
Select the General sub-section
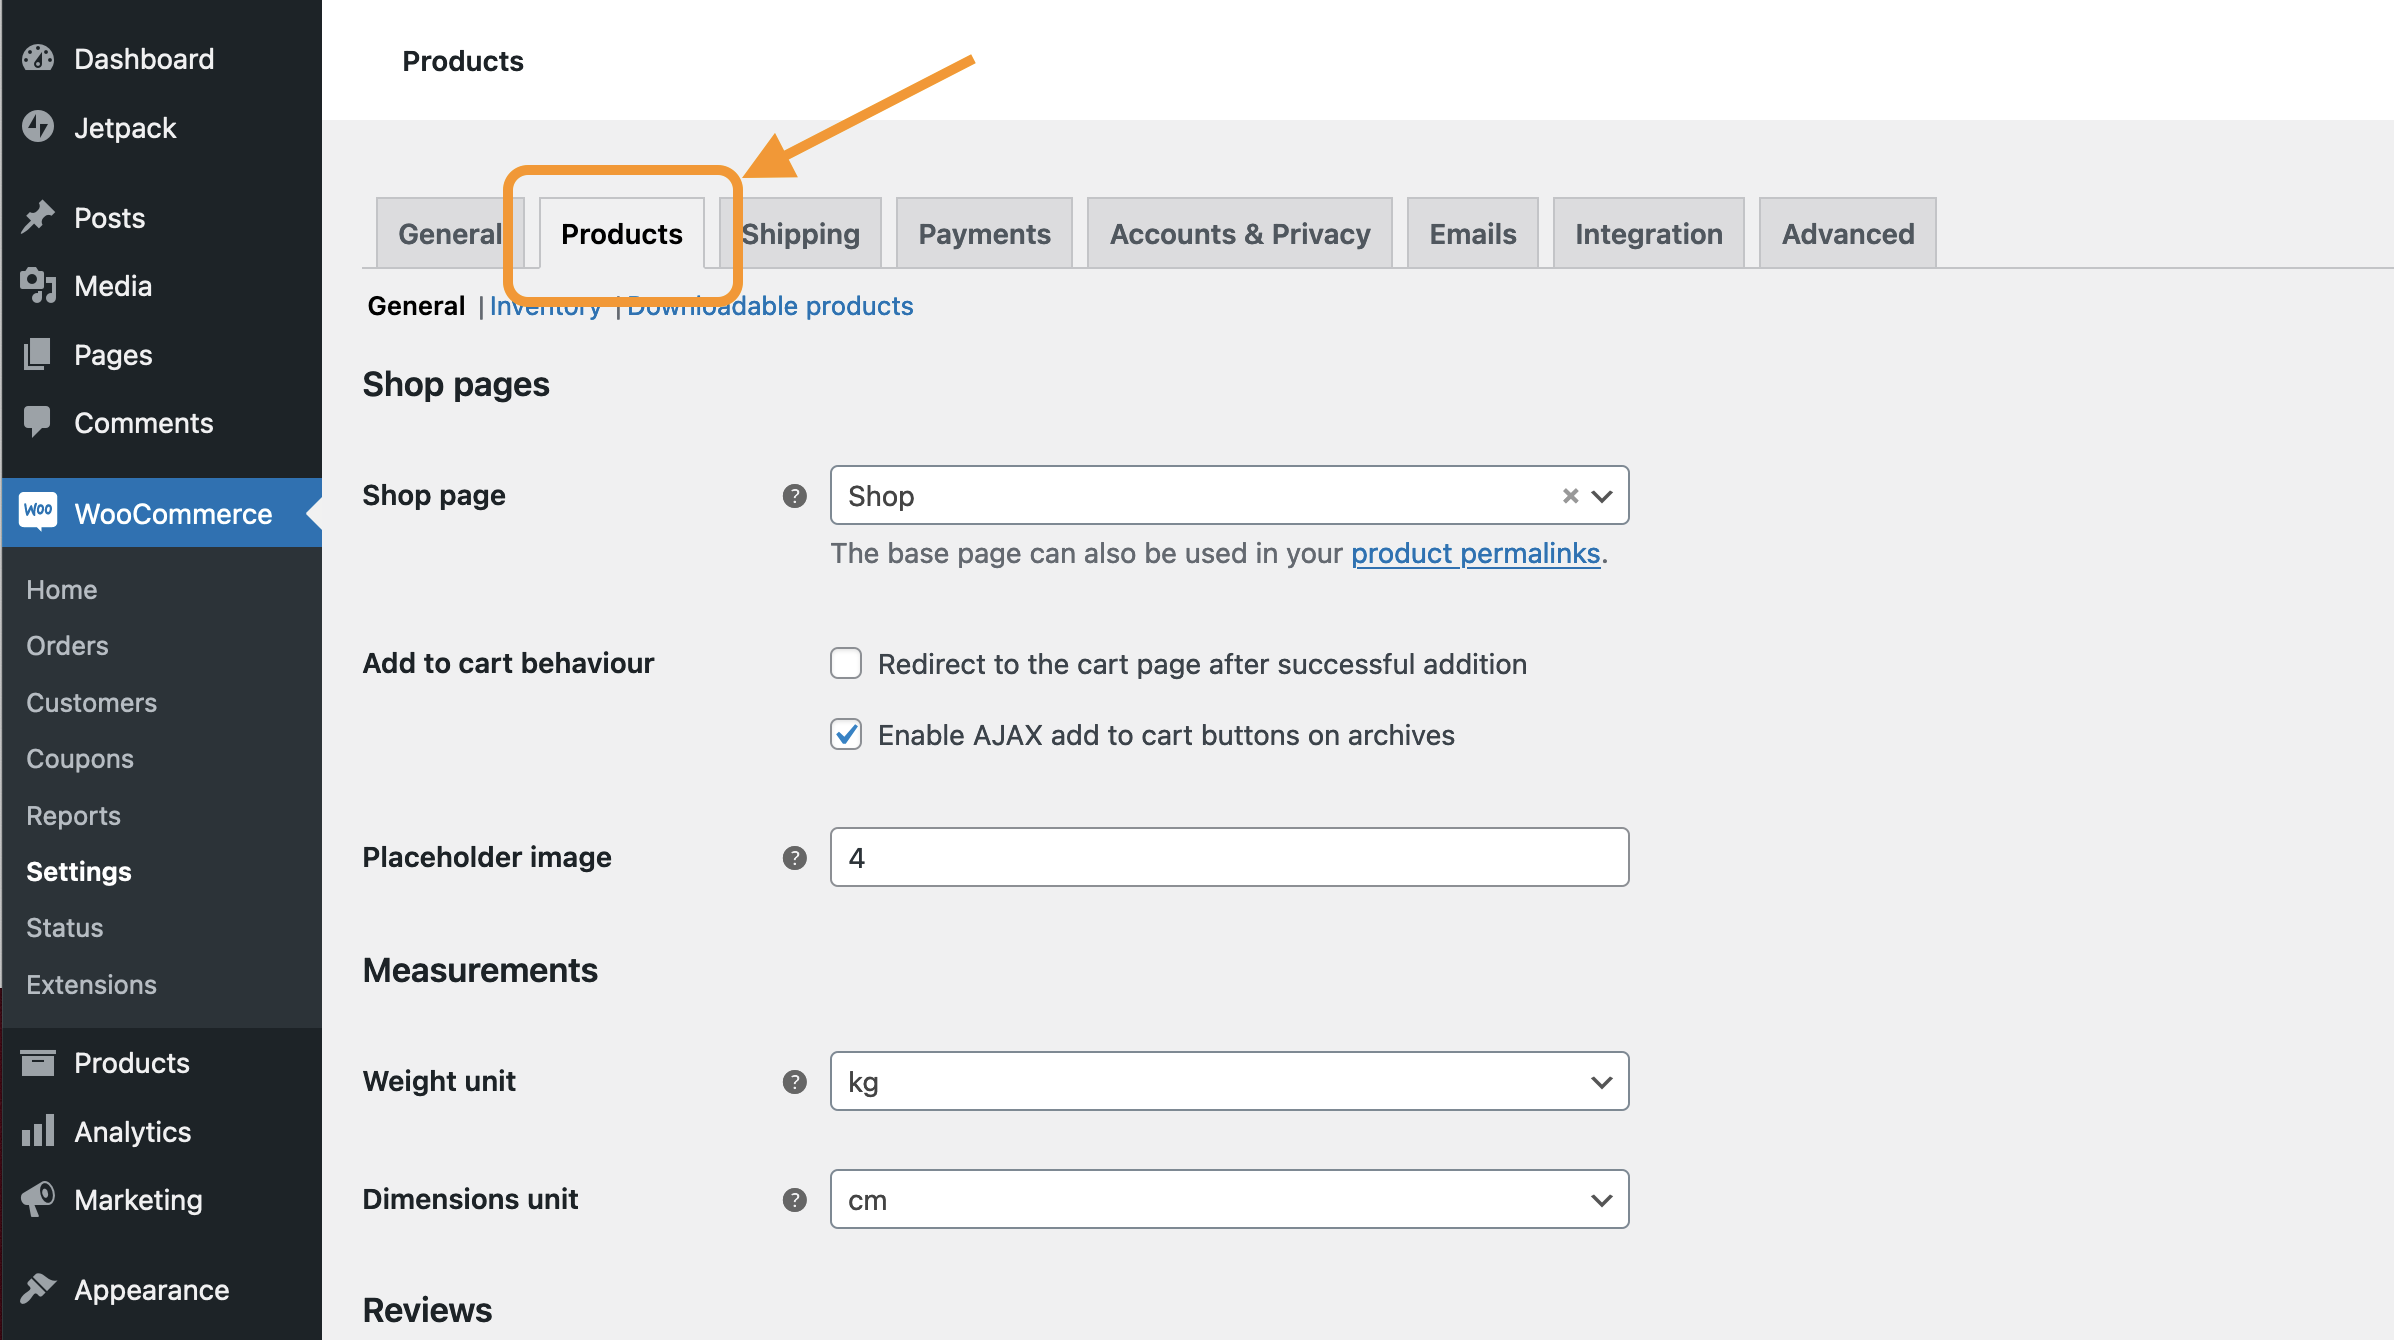coord(416,306)
